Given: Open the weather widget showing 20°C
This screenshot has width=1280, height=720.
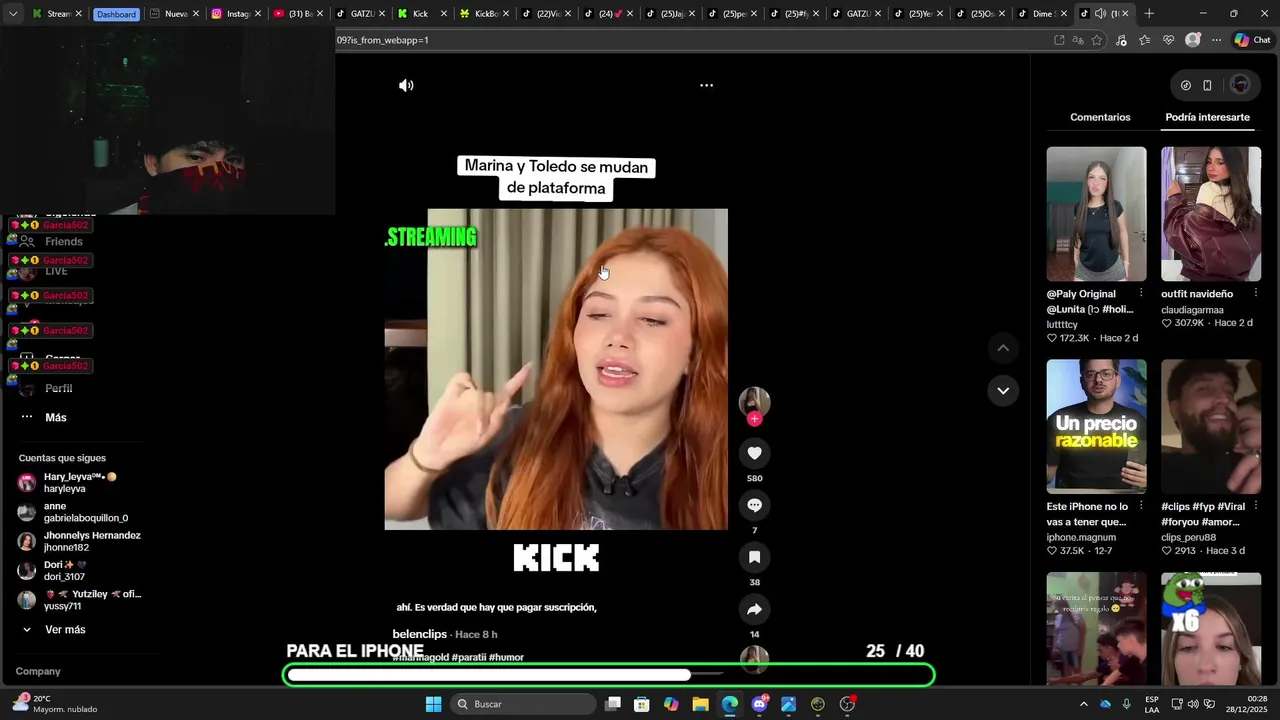Looking at the screenshot, I should point(55,704).
